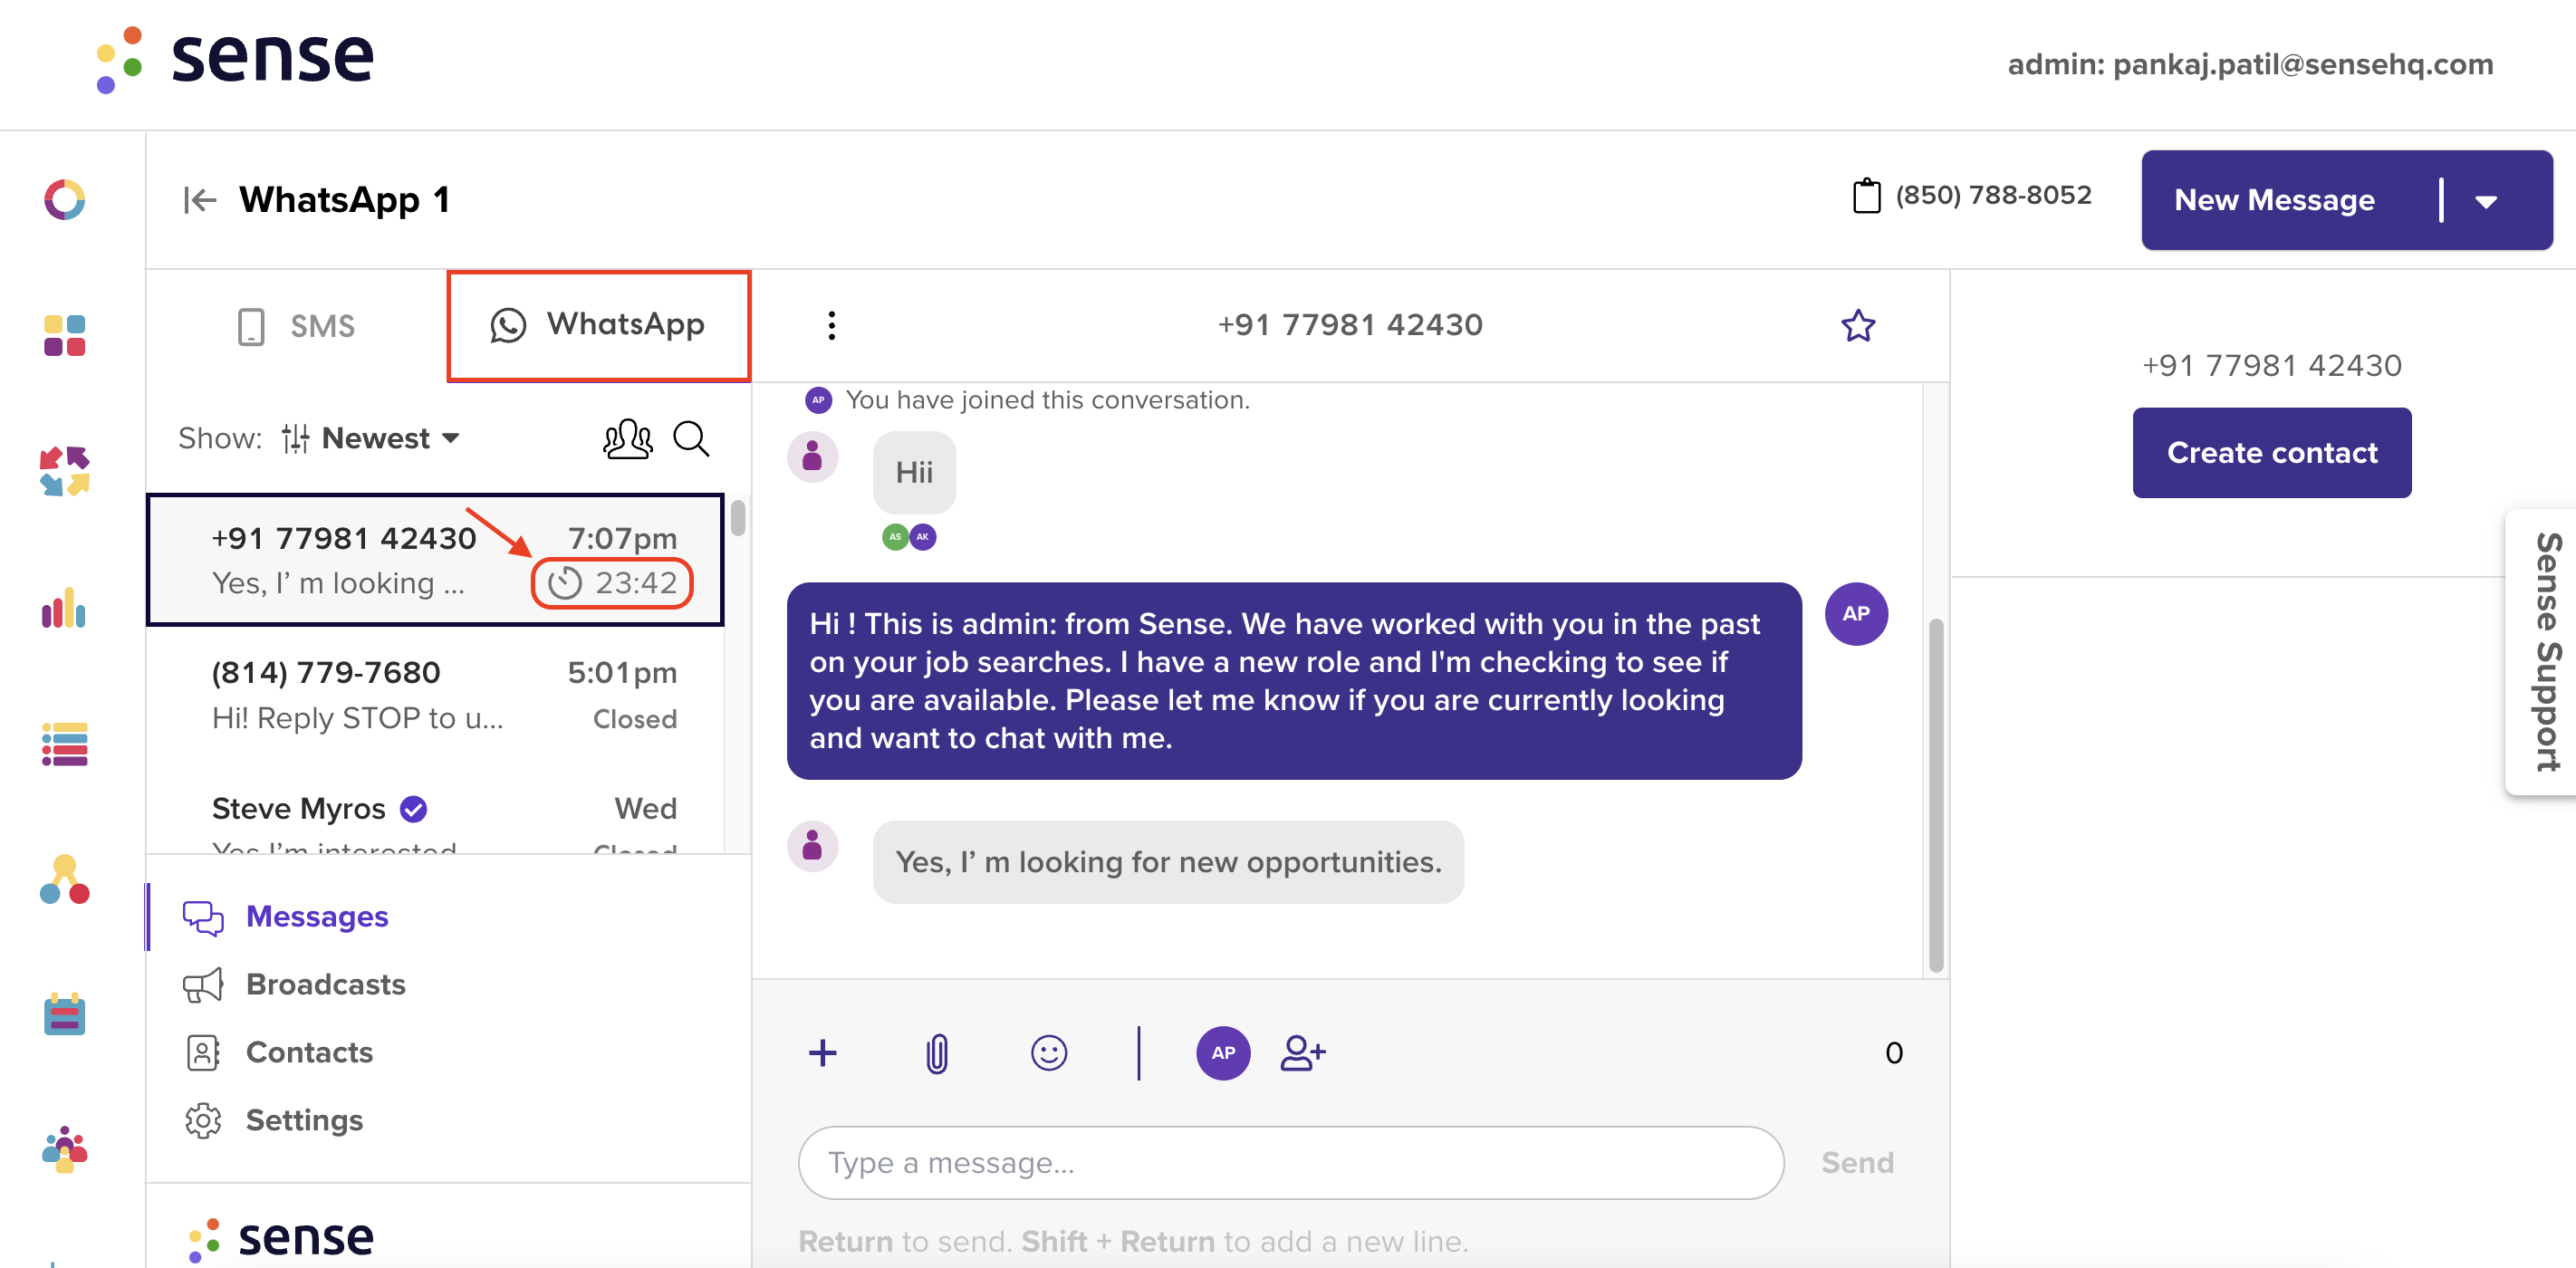
Task: Click the 23:42 session timer indicator
Action: 611,582
